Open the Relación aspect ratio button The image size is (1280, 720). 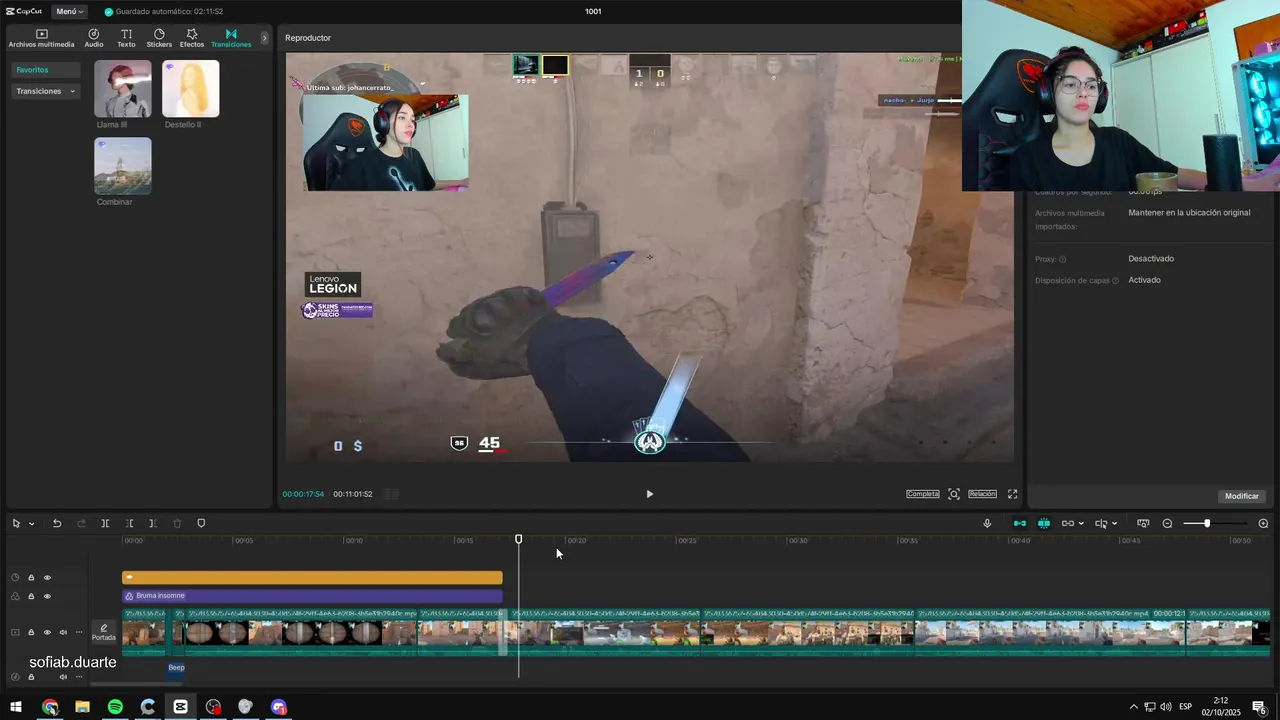[982, 494]
